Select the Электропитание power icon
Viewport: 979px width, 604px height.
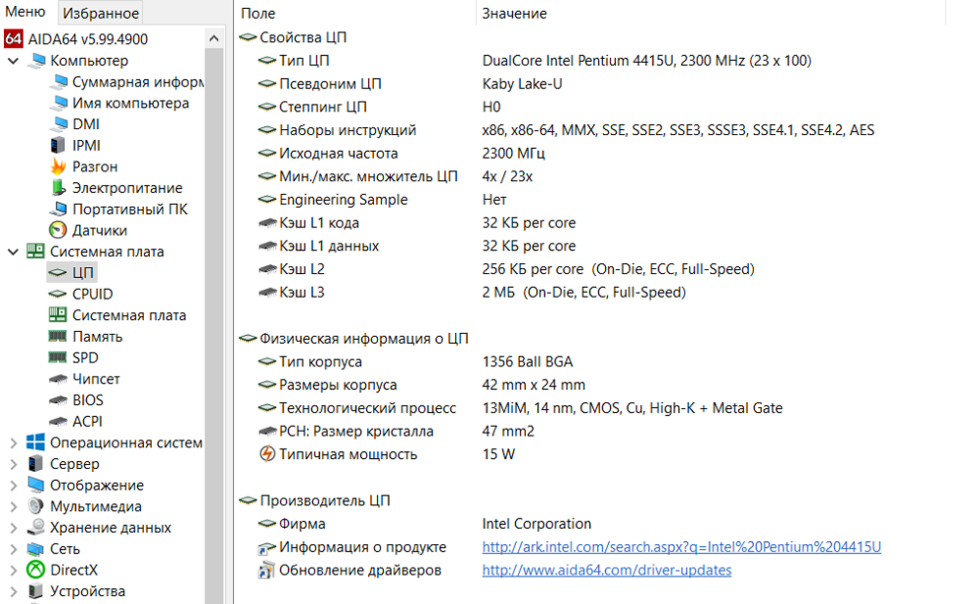point(58,188)
